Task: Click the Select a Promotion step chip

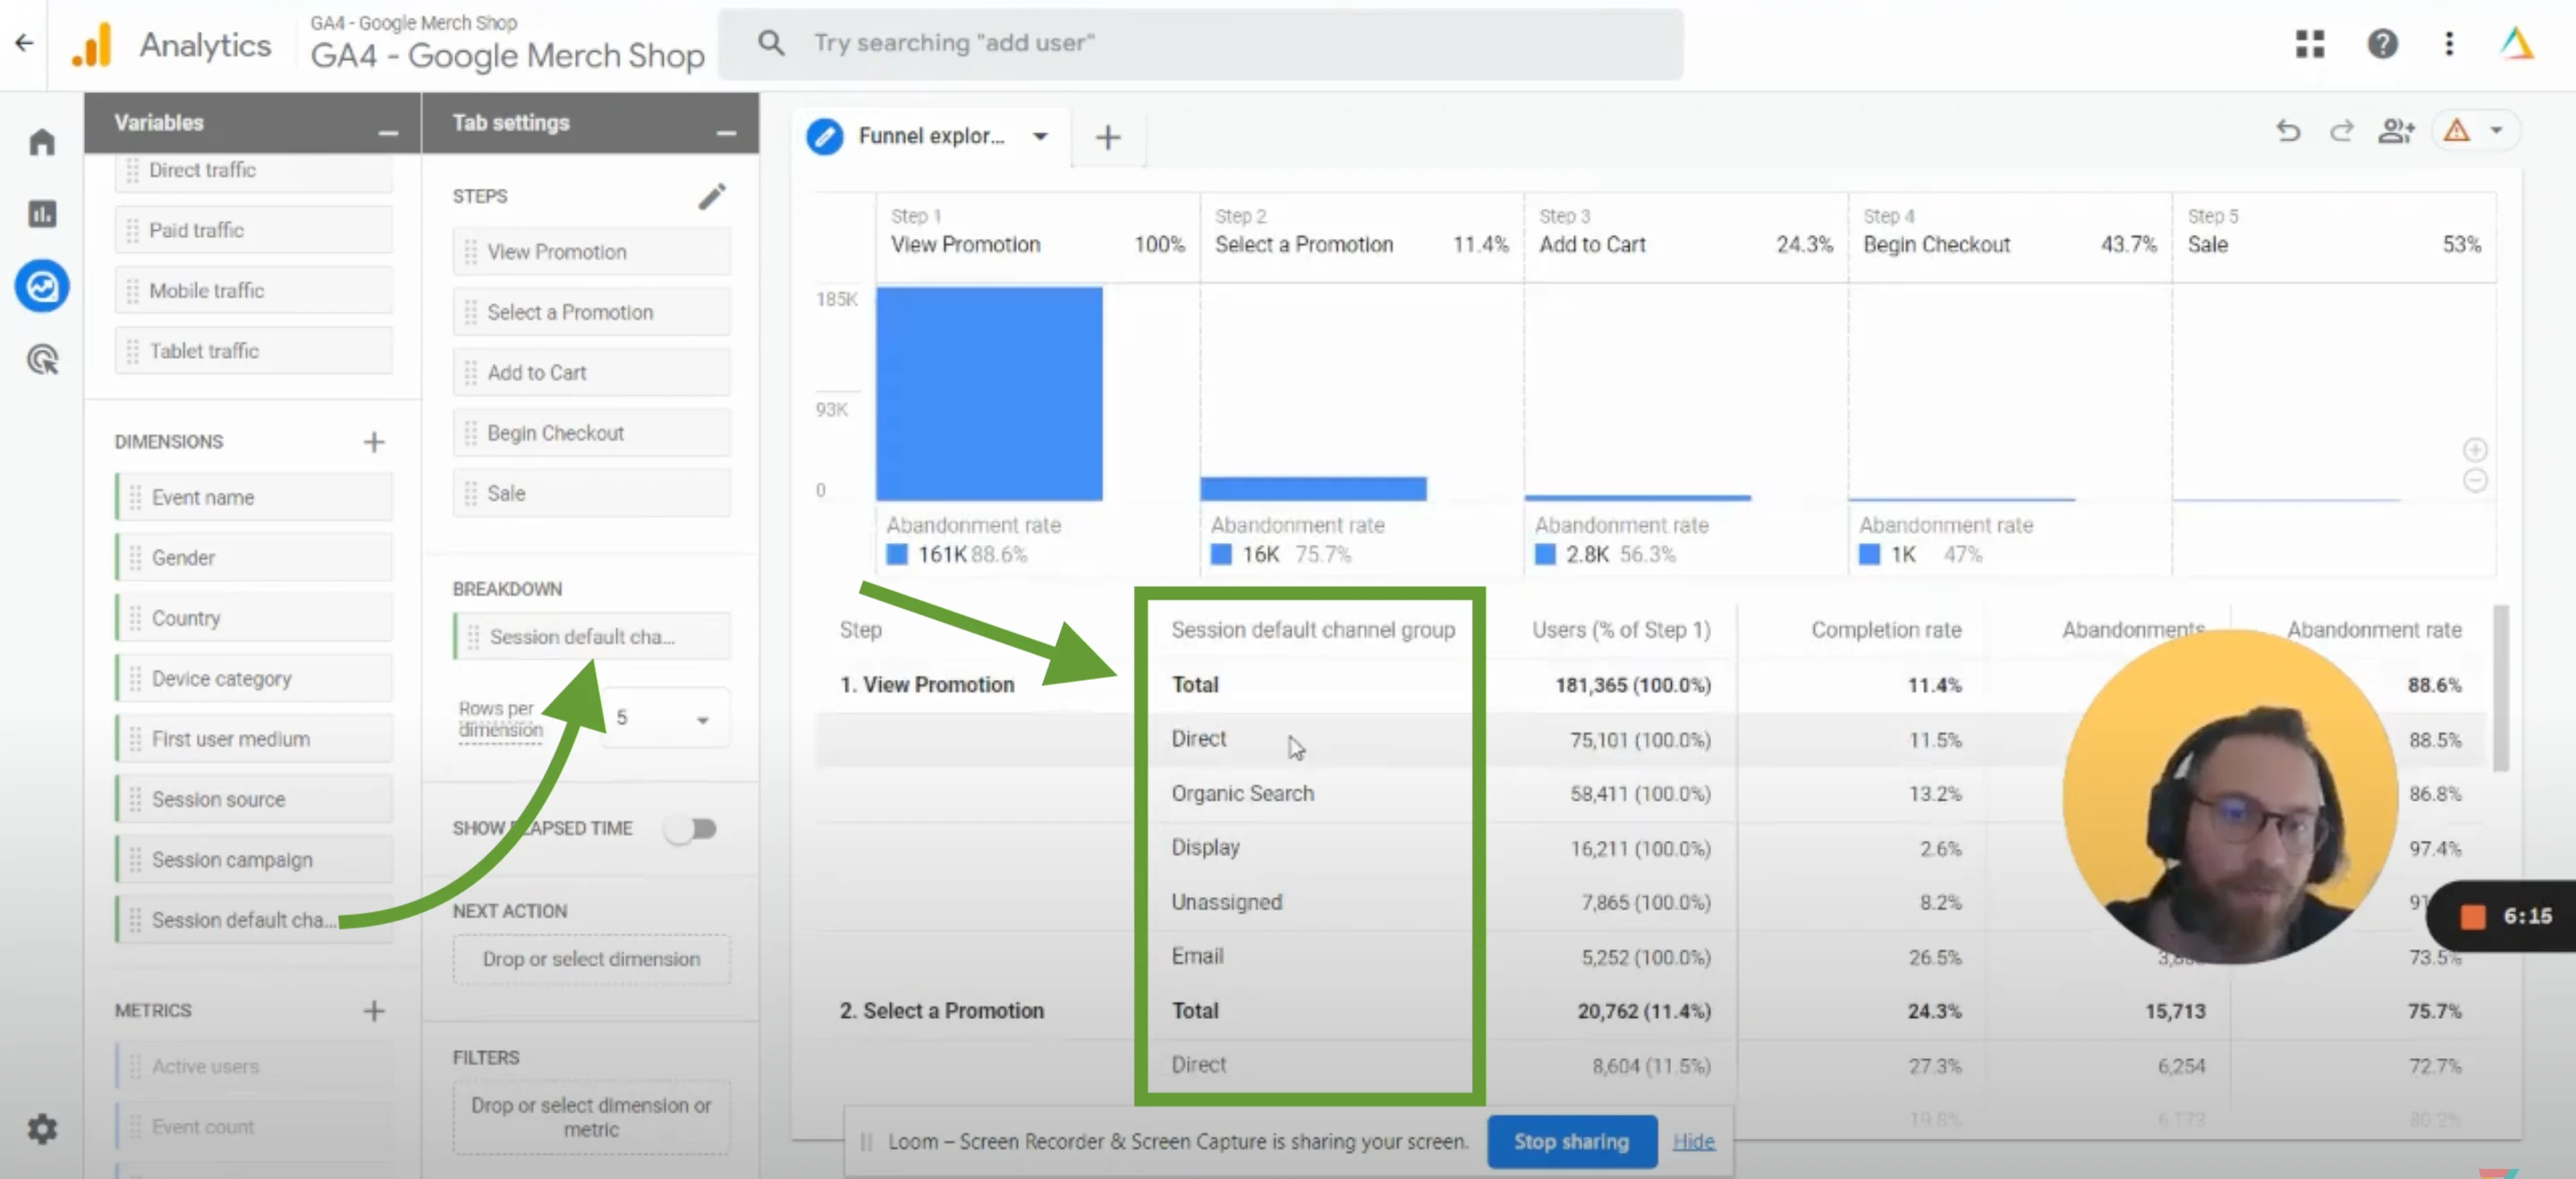Action: 592,312
